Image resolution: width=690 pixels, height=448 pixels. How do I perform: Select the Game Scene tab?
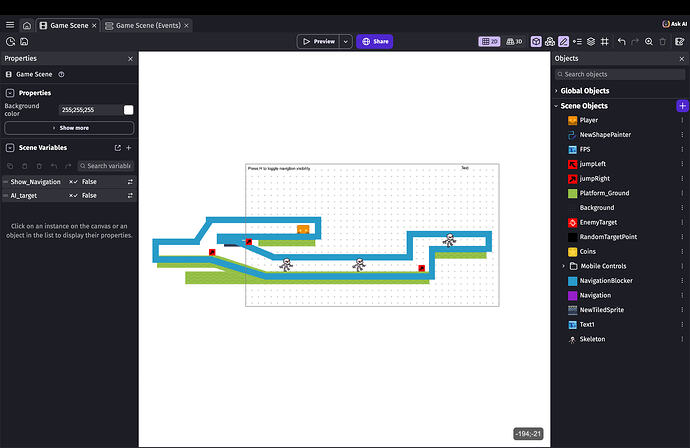(68, 26)
